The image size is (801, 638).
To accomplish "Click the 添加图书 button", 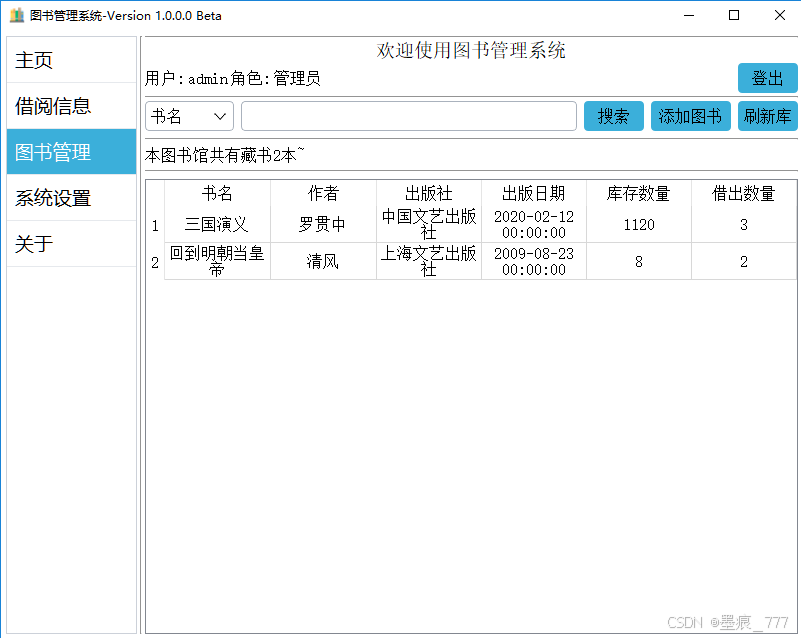I will click(x=690, y=116).
